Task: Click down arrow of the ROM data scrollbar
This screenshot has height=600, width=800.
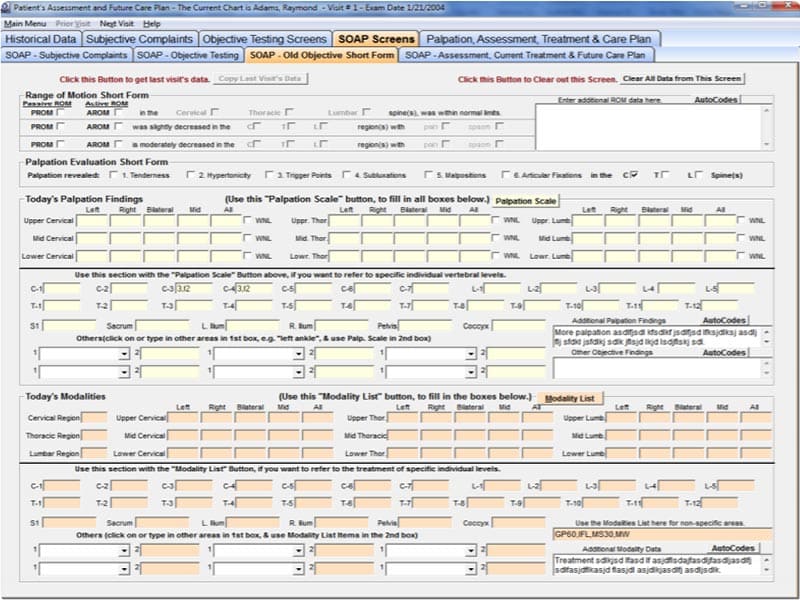Action: 767,144
